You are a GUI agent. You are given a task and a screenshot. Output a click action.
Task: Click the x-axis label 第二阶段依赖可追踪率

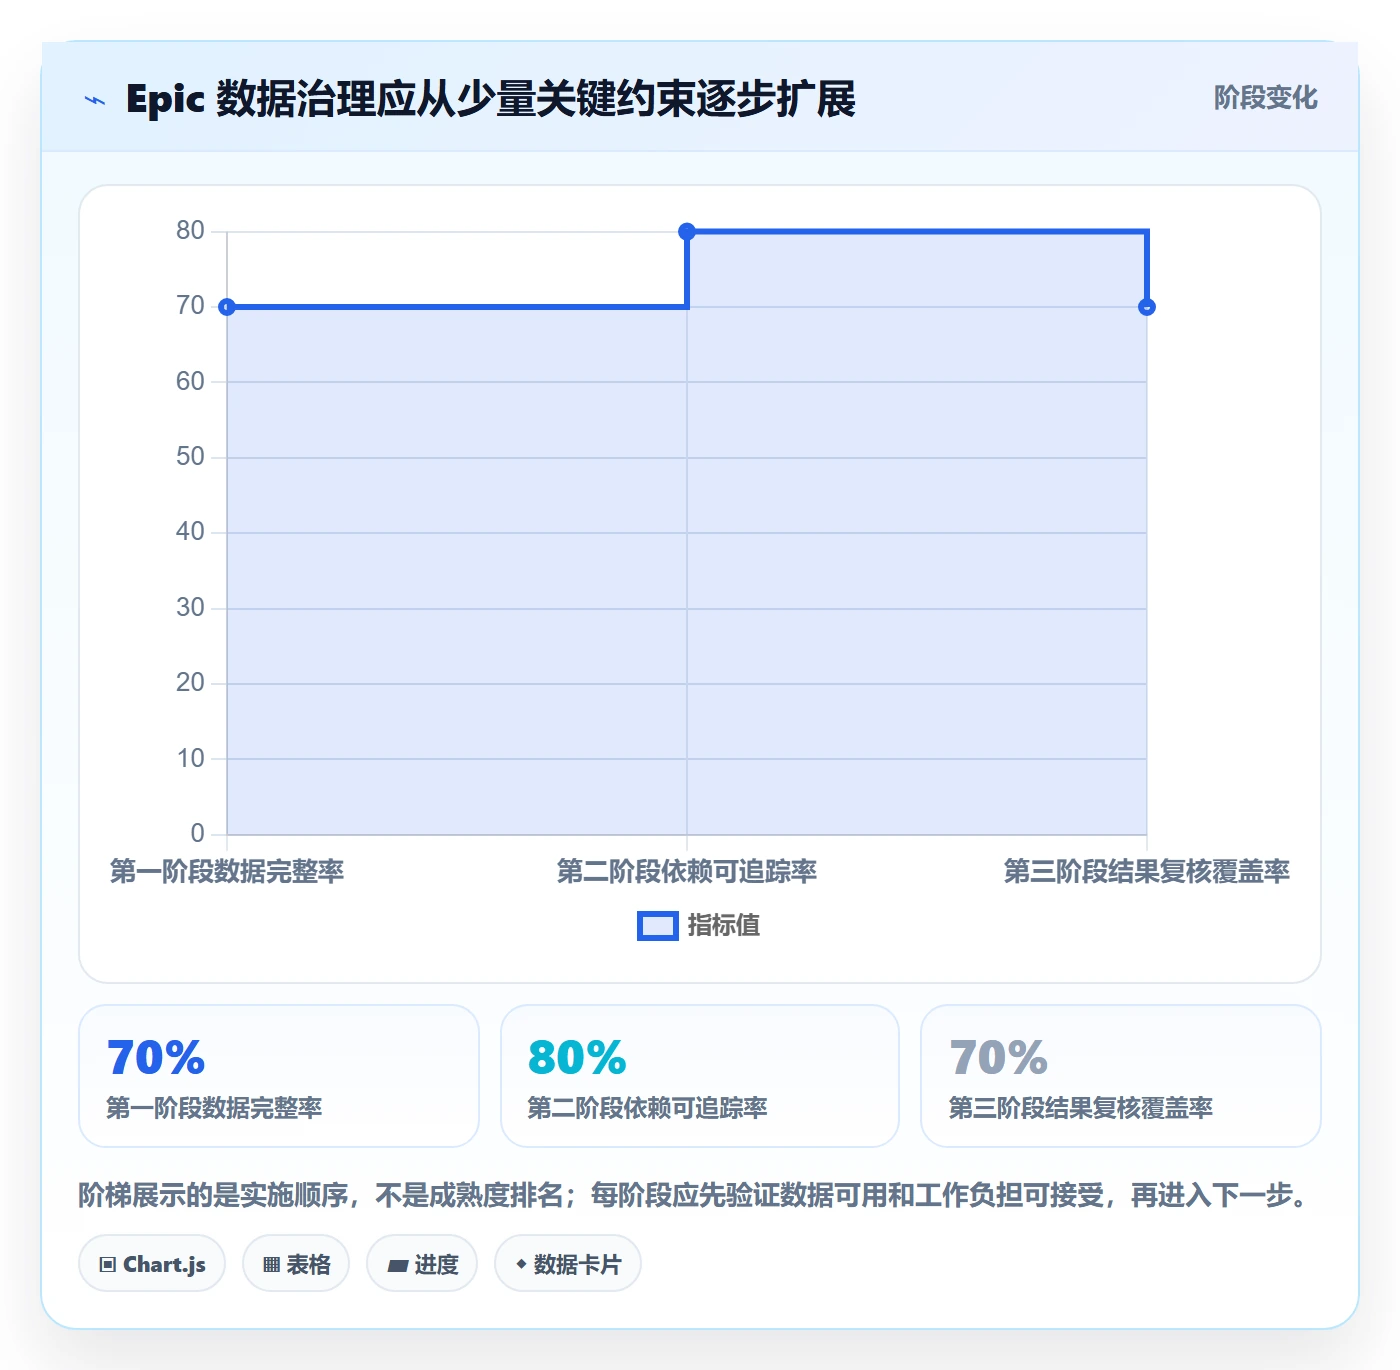coord(687,872)
